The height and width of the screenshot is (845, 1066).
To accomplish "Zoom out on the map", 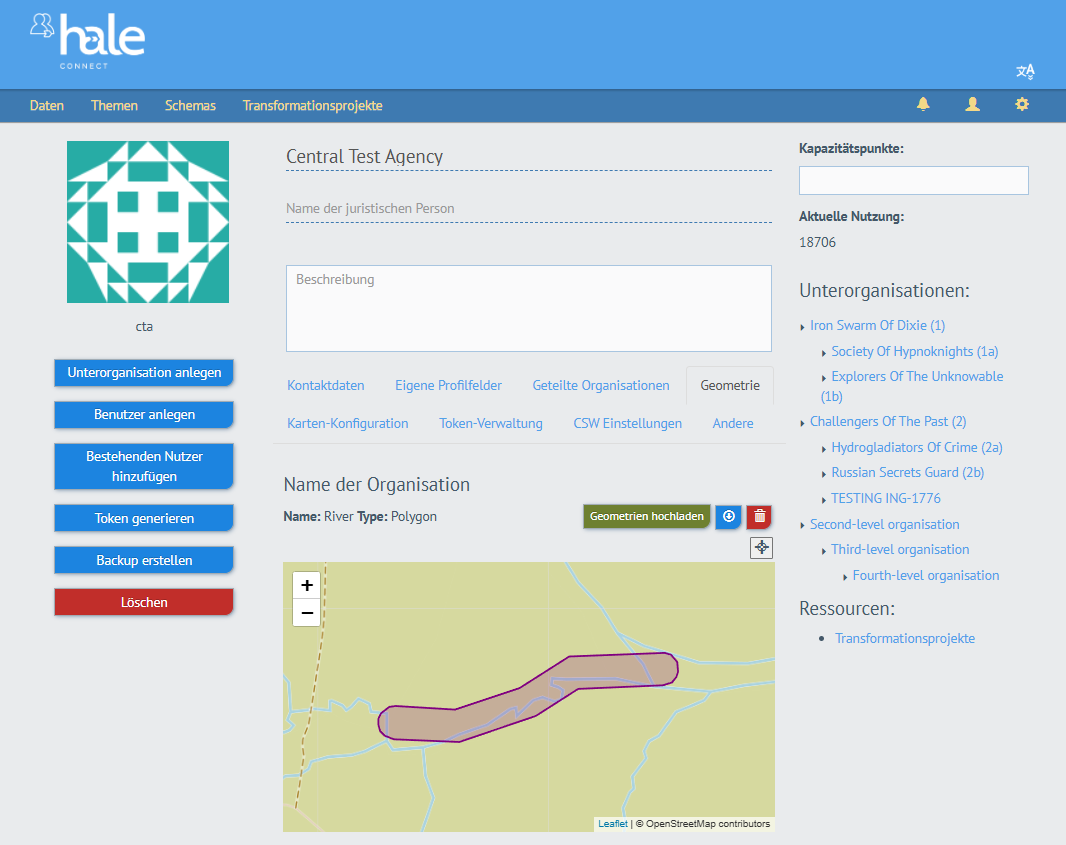I will (x=307, y=612).
